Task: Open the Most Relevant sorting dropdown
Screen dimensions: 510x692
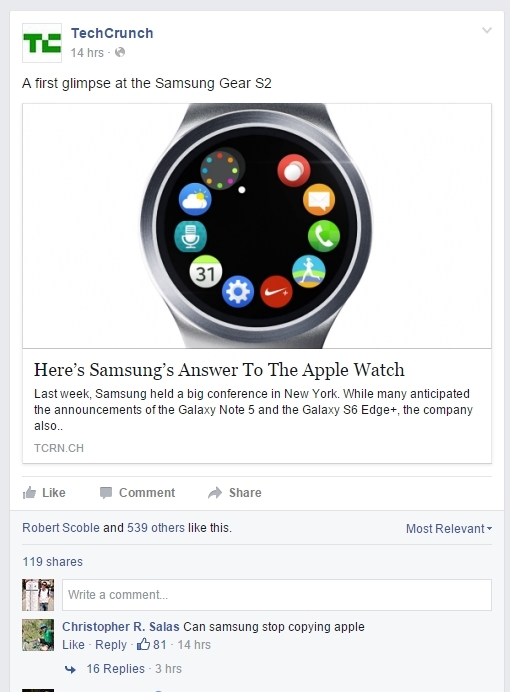Action: (449, 528)
